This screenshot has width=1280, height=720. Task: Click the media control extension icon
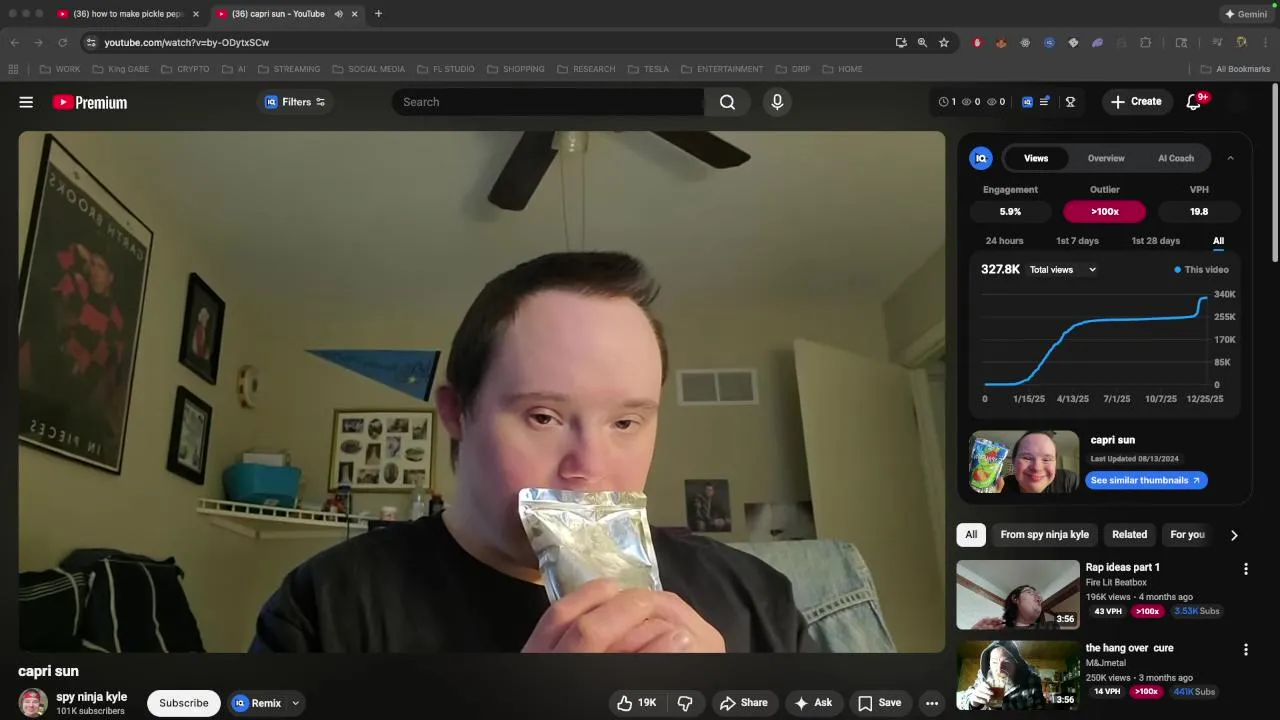[x=1217, y=43]
